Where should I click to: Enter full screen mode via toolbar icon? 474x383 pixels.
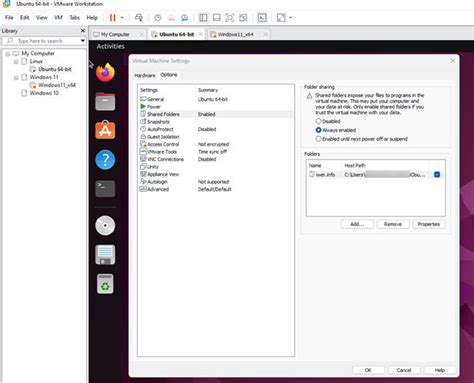point(230,18)
